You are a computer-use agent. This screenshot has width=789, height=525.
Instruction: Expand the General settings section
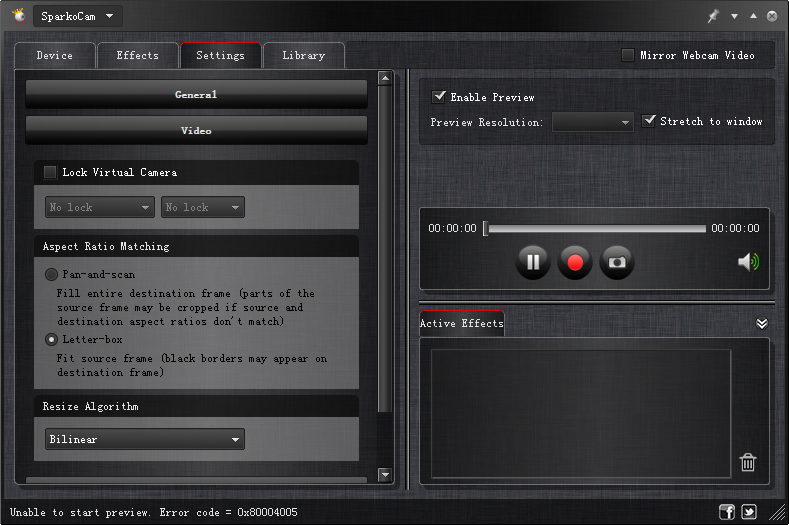pos(196,94)
